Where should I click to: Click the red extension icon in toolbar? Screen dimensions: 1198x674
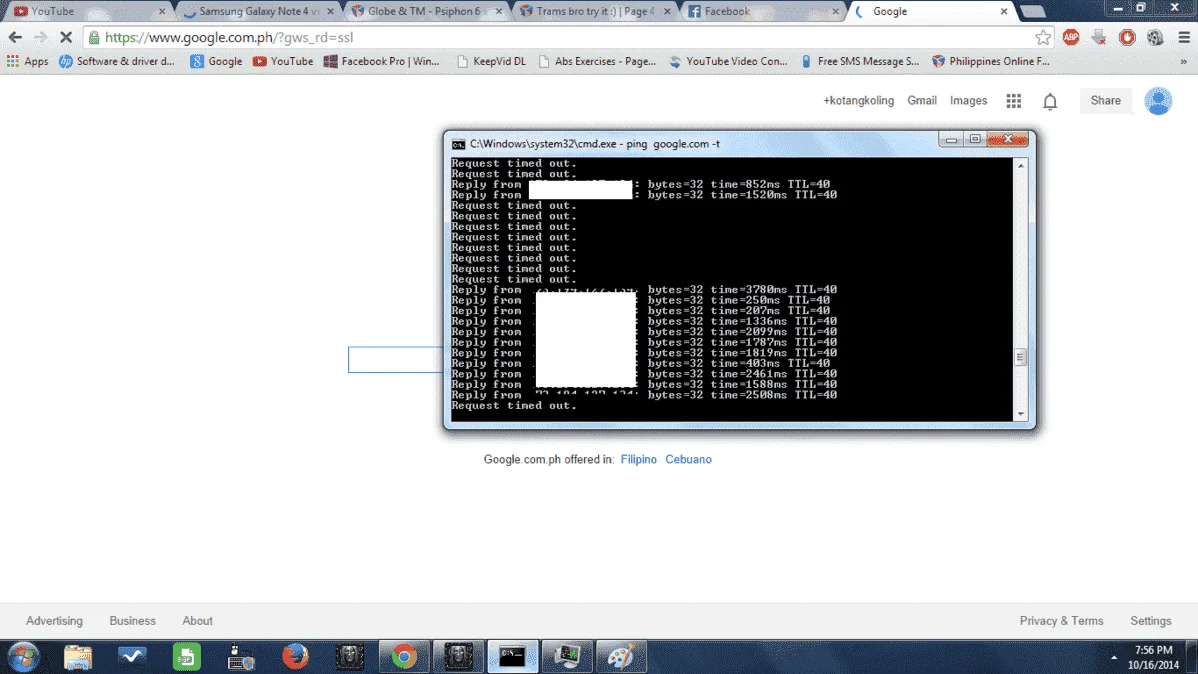(x=1127, y=37)
